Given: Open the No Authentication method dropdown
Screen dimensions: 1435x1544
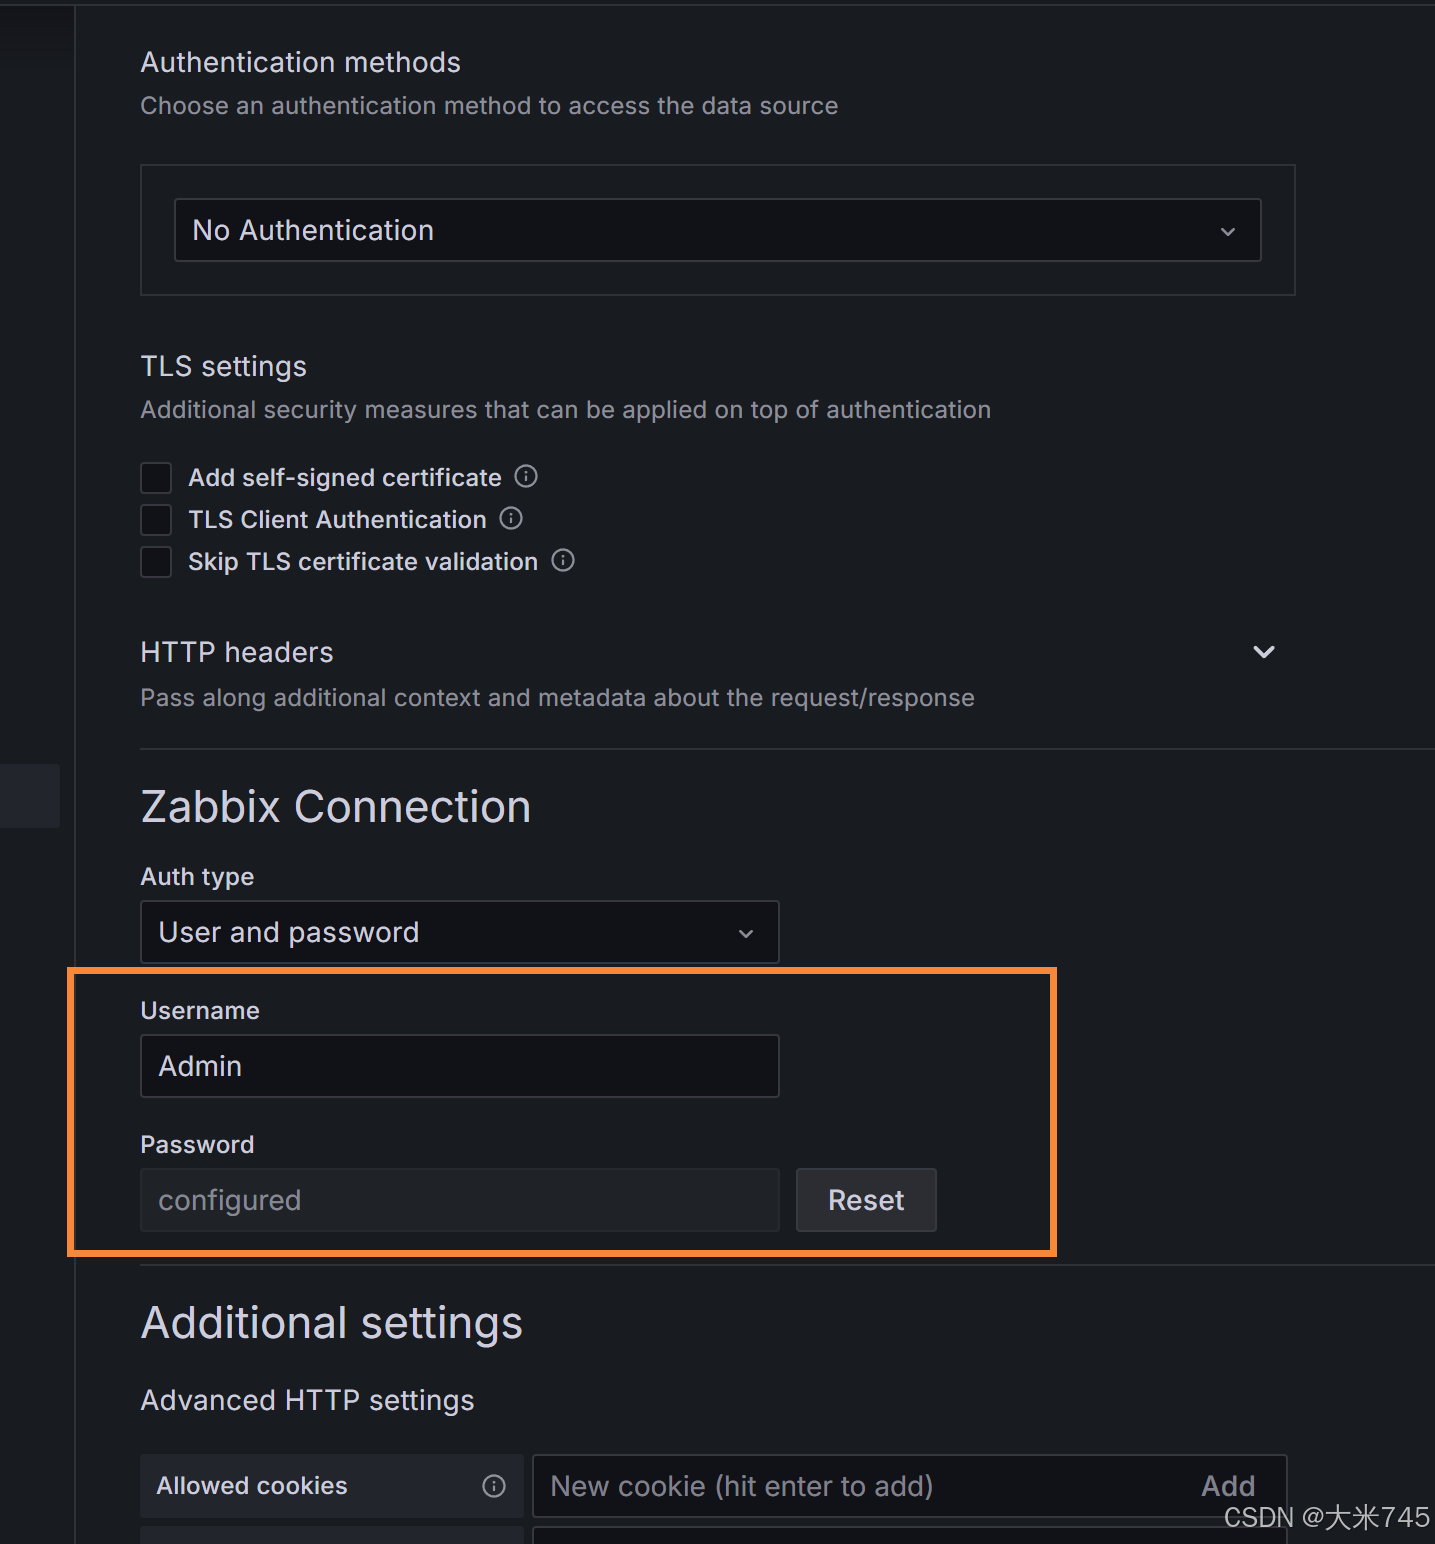Looking at the screenshot, I should pyautogui.click(x=717, y=230).
